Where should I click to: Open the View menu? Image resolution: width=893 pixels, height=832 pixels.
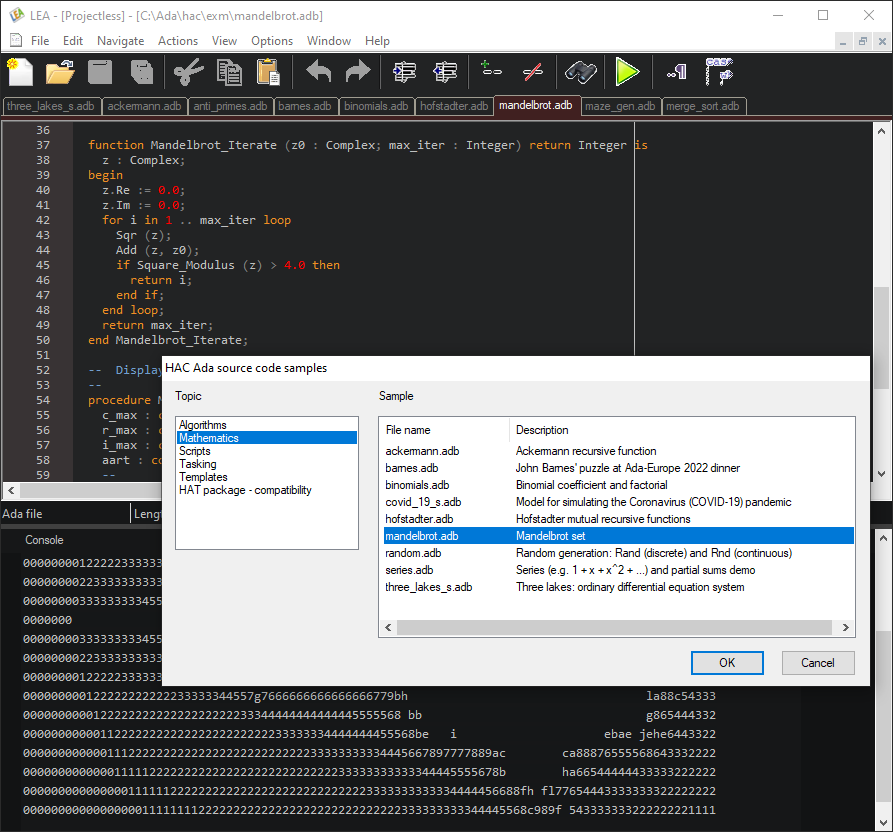[x=224, y=41]
